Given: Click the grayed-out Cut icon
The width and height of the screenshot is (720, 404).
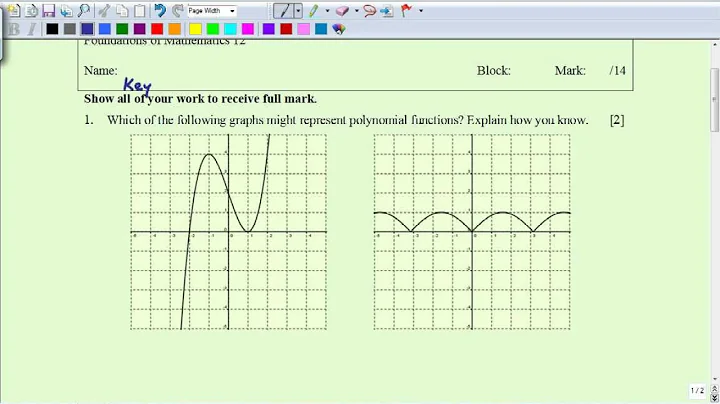Looking at the screenshot, I should (x=105, y=11).
